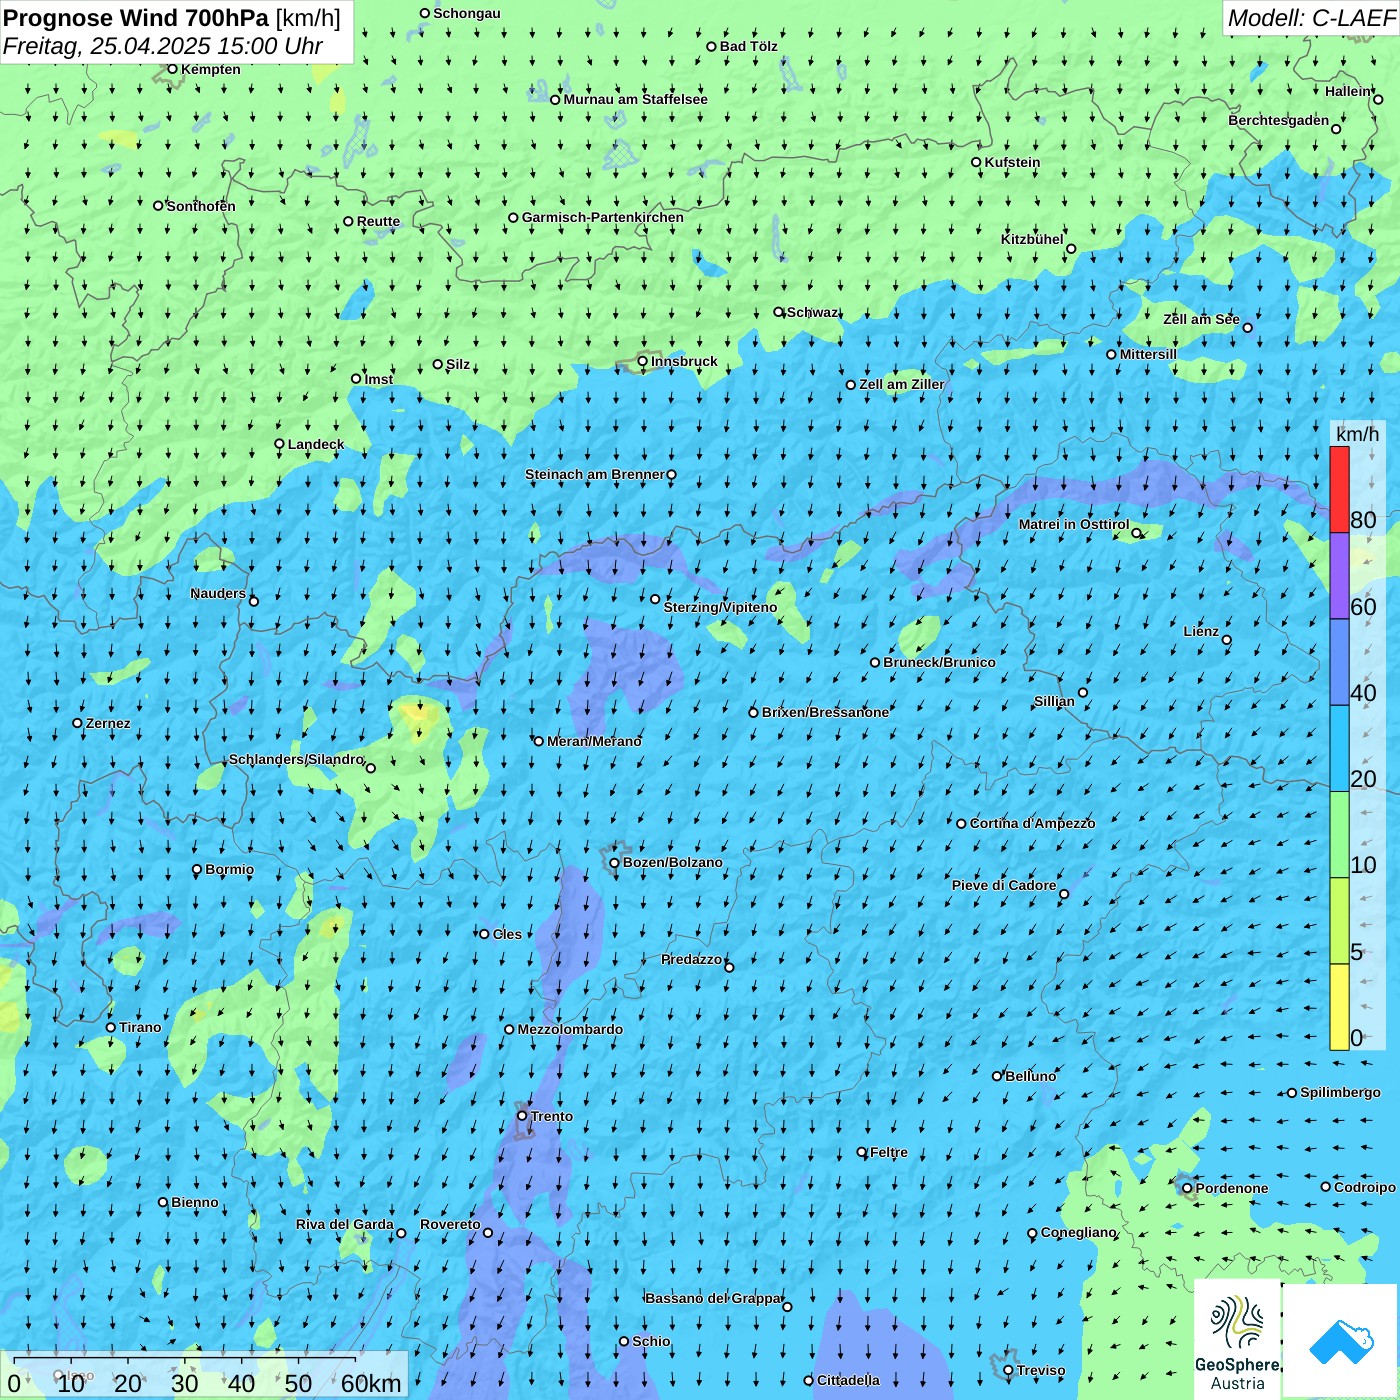Click the title 'Prognose Wind 700hPa'
This screenshot has width=1400, height=1400.
[x=136, y=18]
